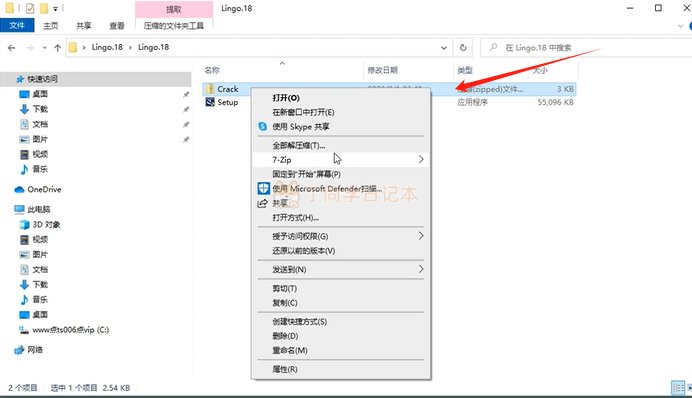Screen dimensions: 692x398
Task: Click the Microsoft Defender shield icon
Action: click(x=263, y=188)
